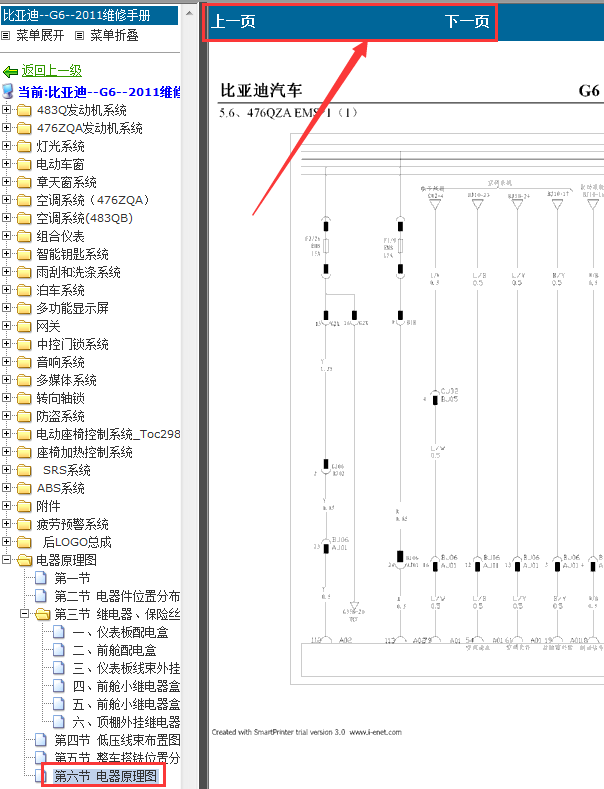Click folder icon of 泊车系统

coord(24,290)
